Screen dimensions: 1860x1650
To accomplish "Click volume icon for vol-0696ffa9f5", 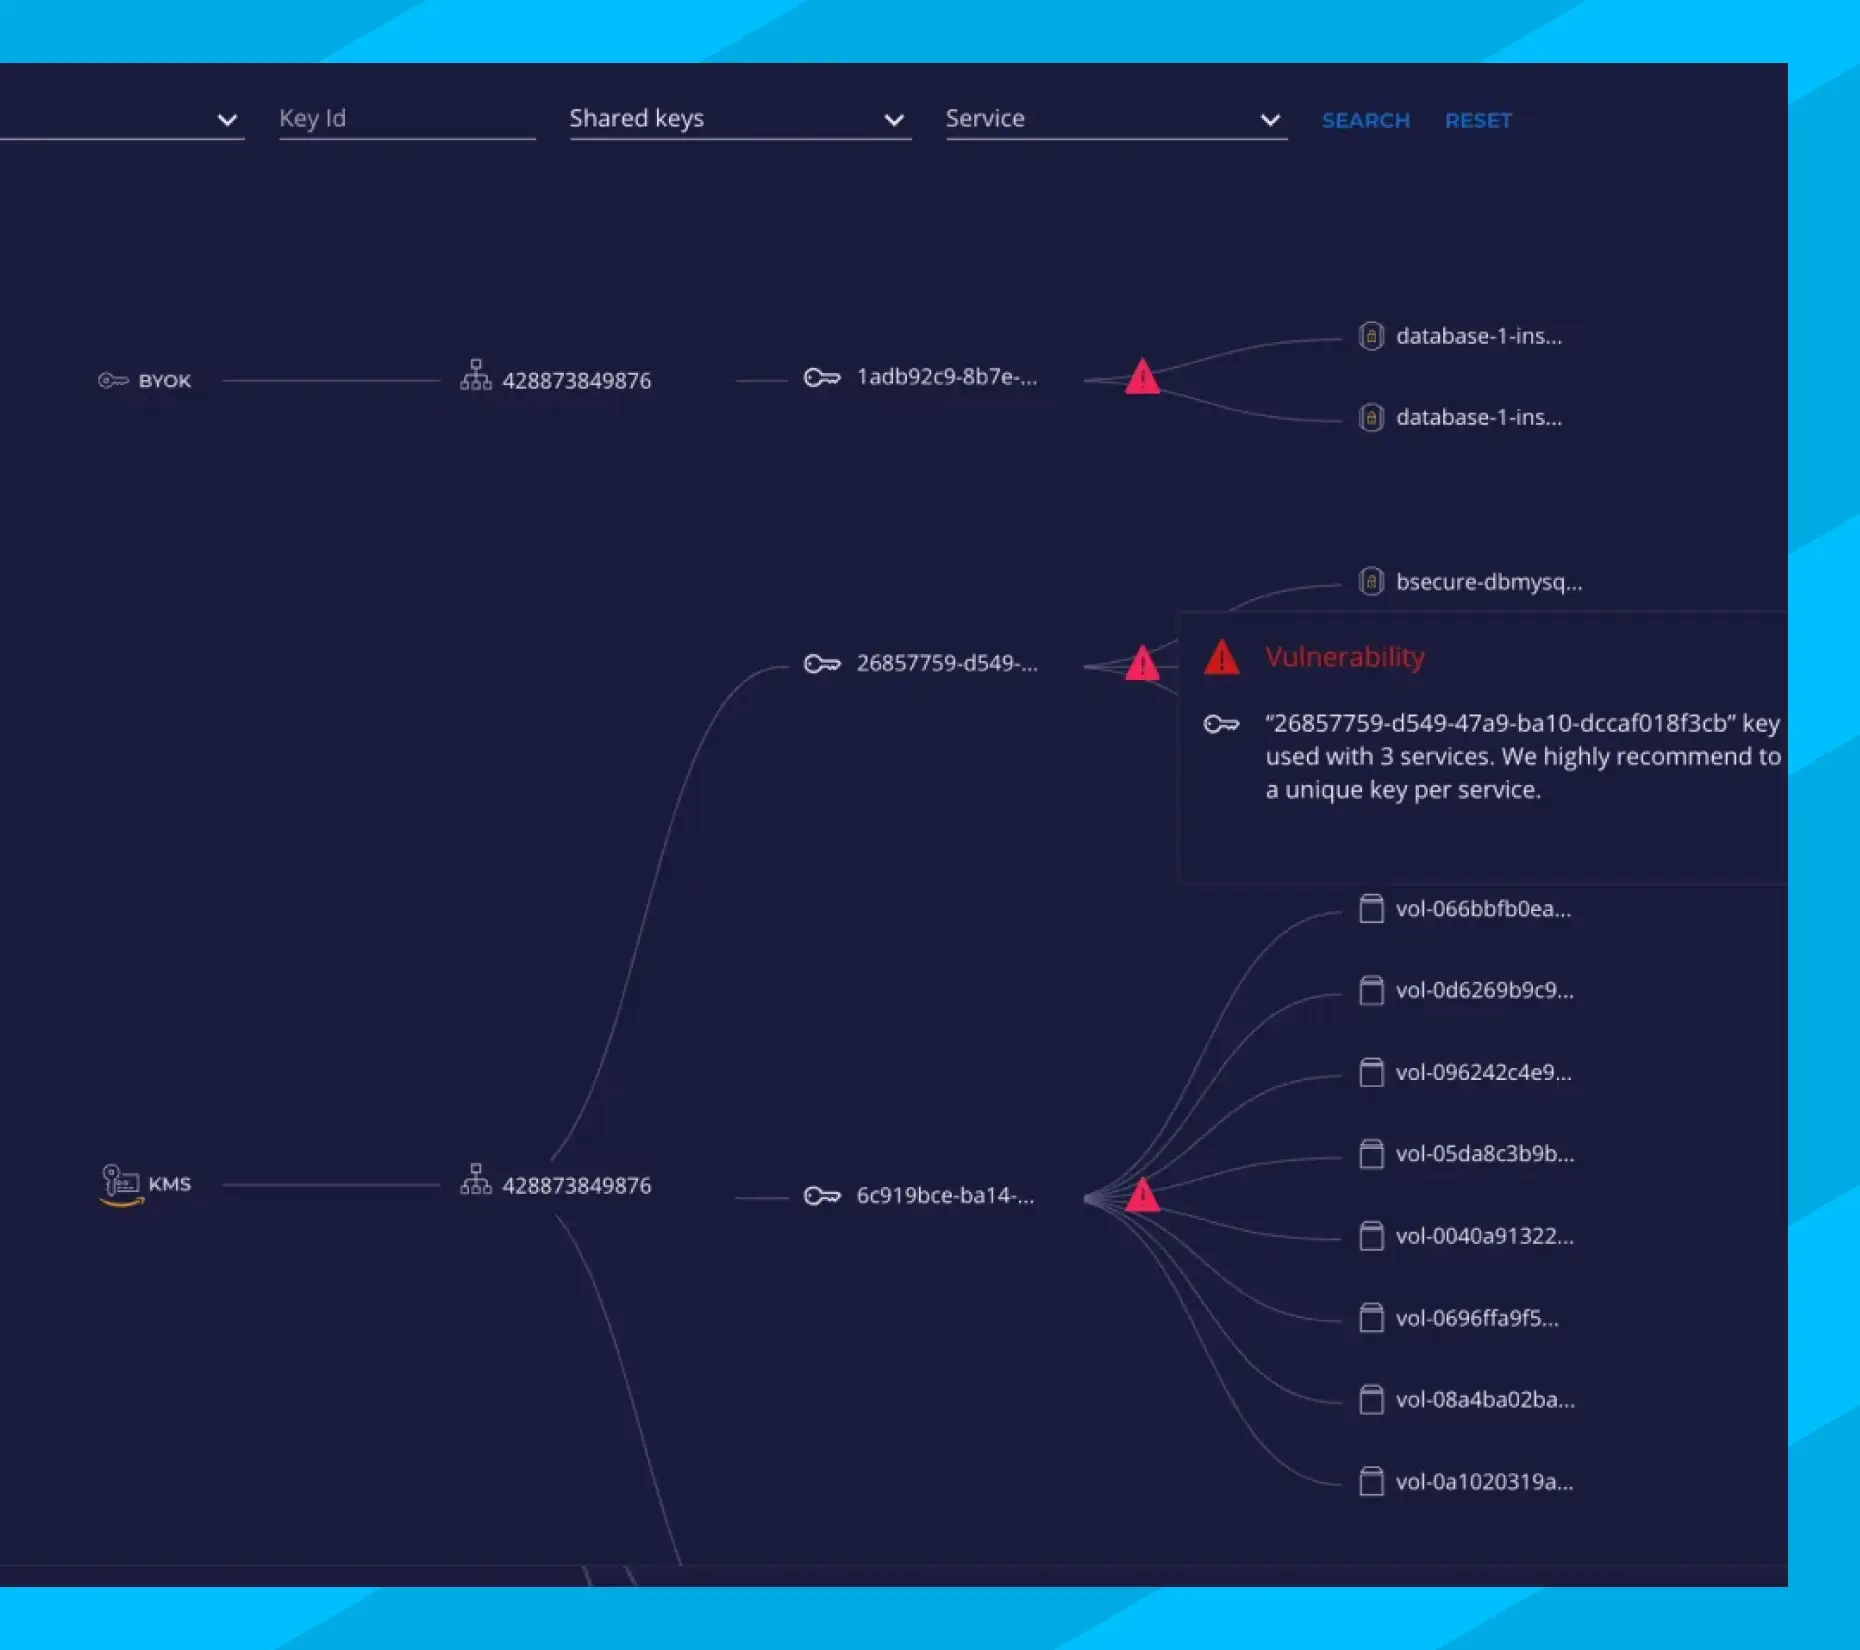I will [1371, 1318].
